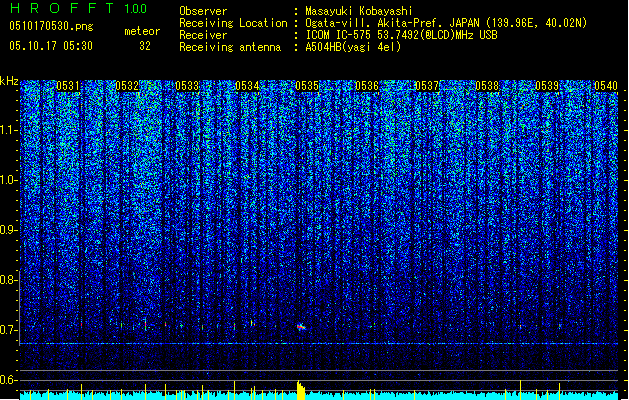This screenshot has width=629, height=400.
Task: Click the 0531 time marker
Action: point(68,86)
